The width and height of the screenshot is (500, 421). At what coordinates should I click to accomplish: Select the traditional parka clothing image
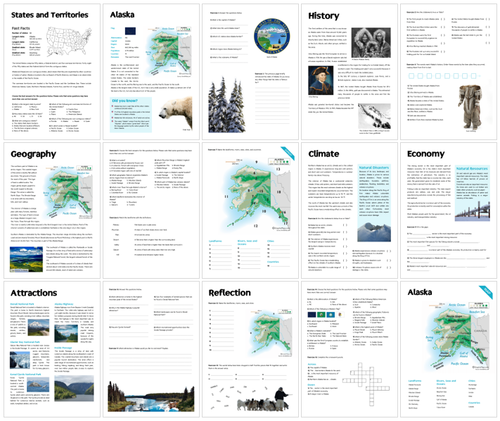pos(470,107)
